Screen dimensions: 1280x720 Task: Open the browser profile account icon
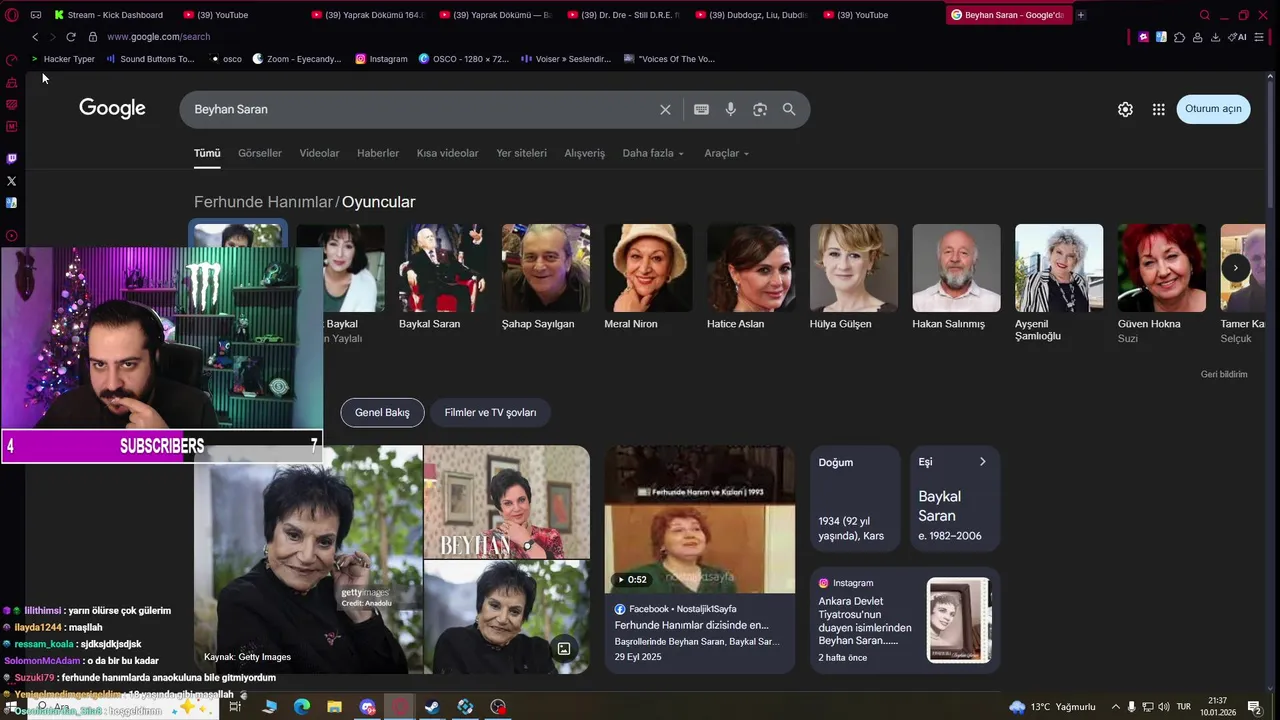[x=1197, y=37]
